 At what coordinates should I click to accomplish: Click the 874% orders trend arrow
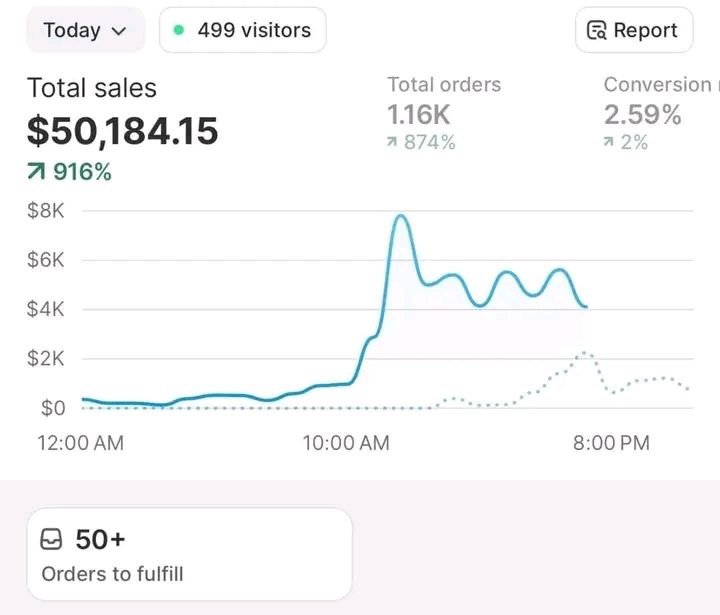tap(392, 143)
